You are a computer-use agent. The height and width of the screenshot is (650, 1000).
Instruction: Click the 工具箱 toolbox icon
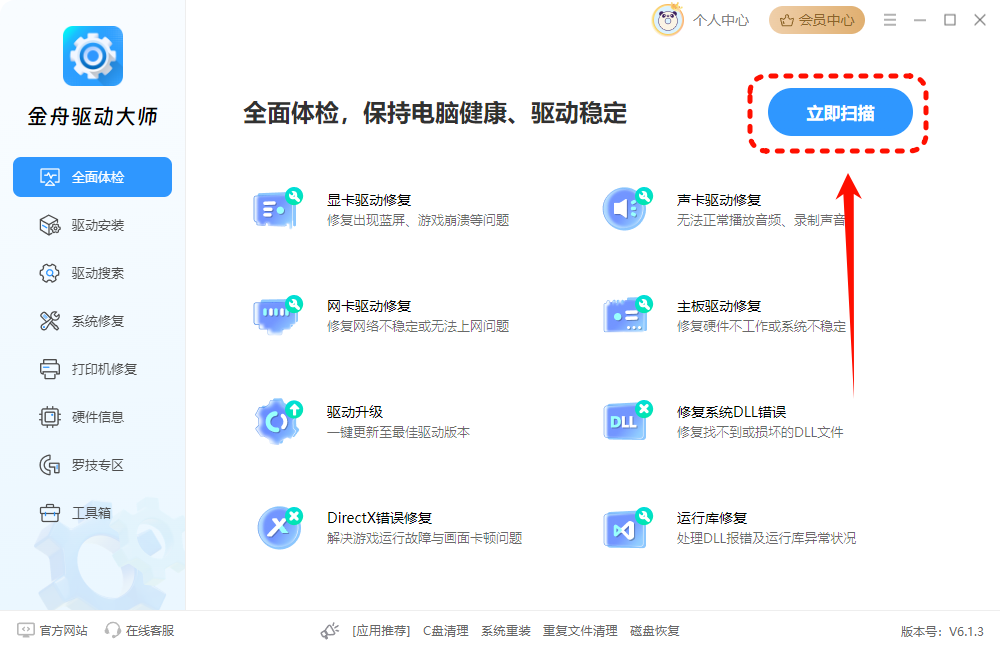coord(50,513)
